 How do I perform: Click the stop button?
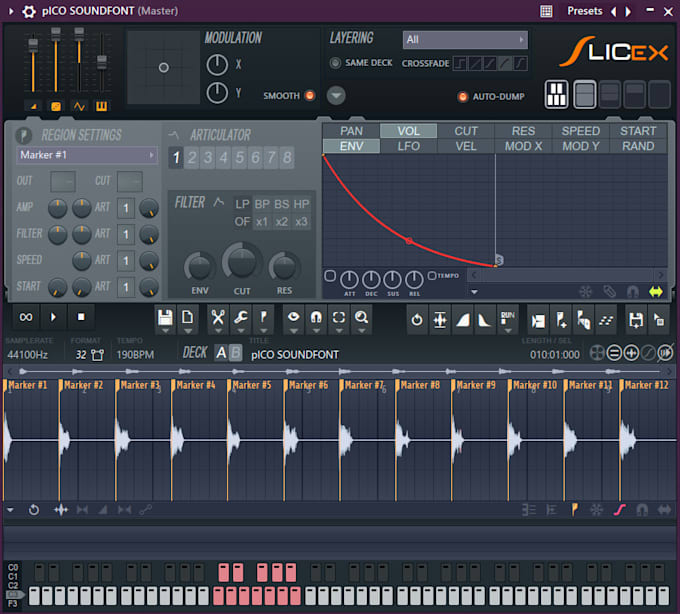click(x=81, y=317)
